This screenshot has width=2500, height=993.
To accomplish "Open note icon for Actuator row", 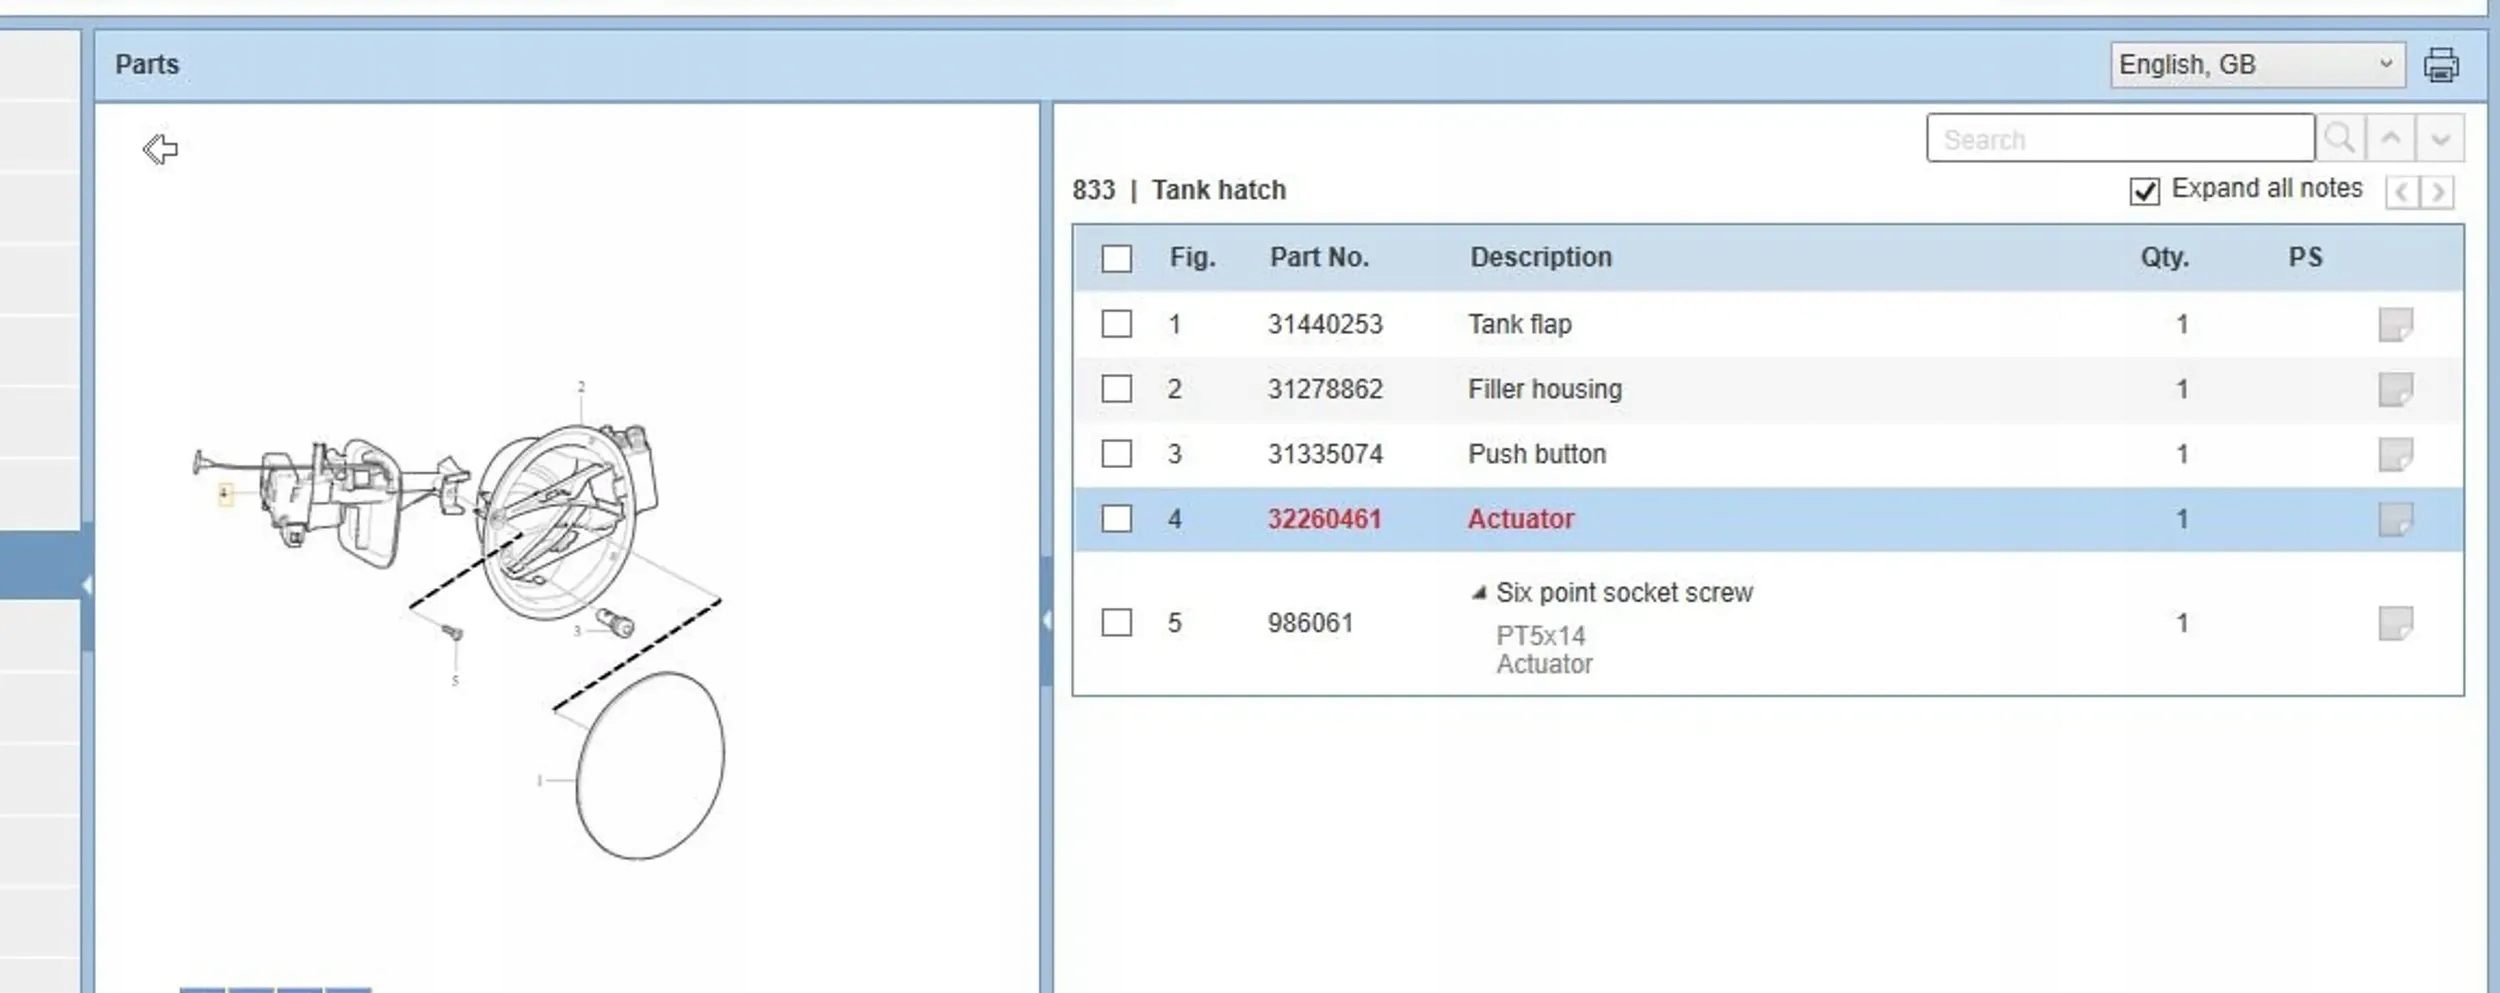I will pyautogui.click(x=2396, y=519).
